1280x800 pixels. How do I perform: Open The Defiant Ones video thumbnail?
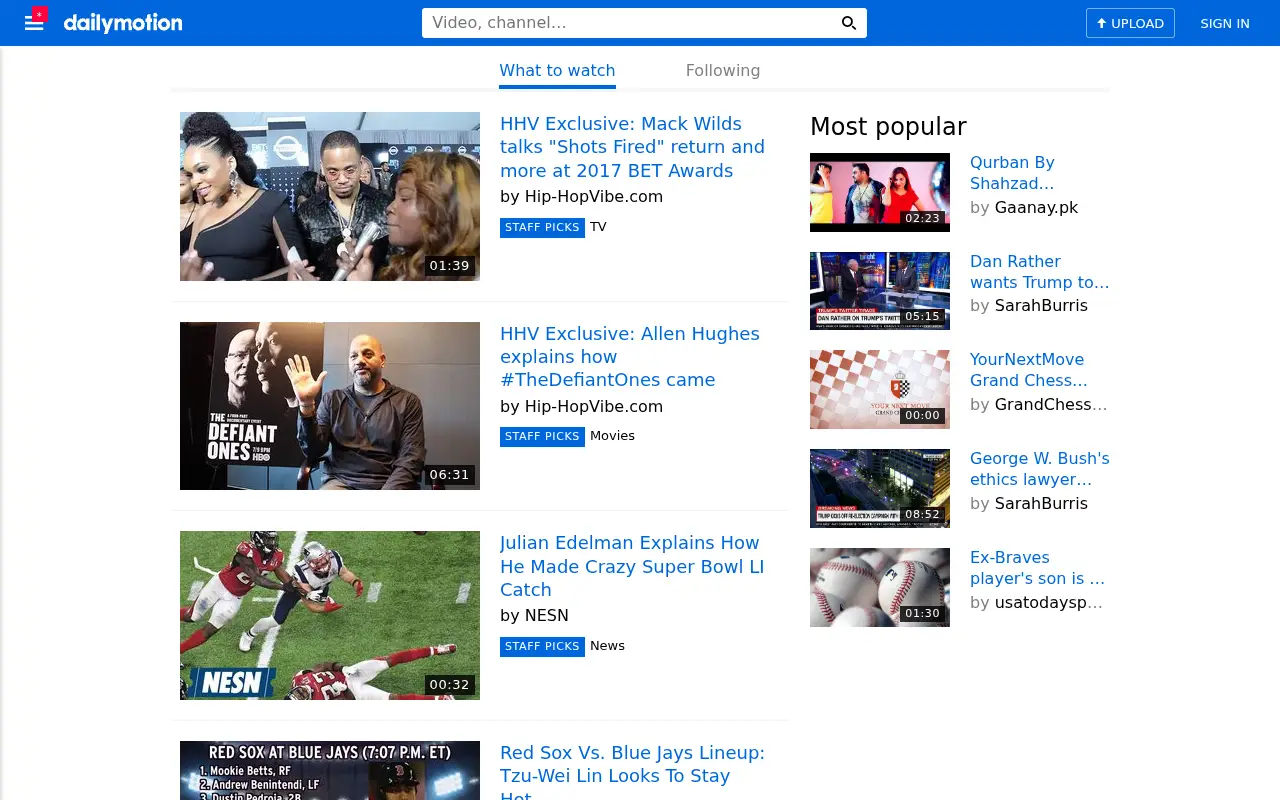tap(330, 406)
